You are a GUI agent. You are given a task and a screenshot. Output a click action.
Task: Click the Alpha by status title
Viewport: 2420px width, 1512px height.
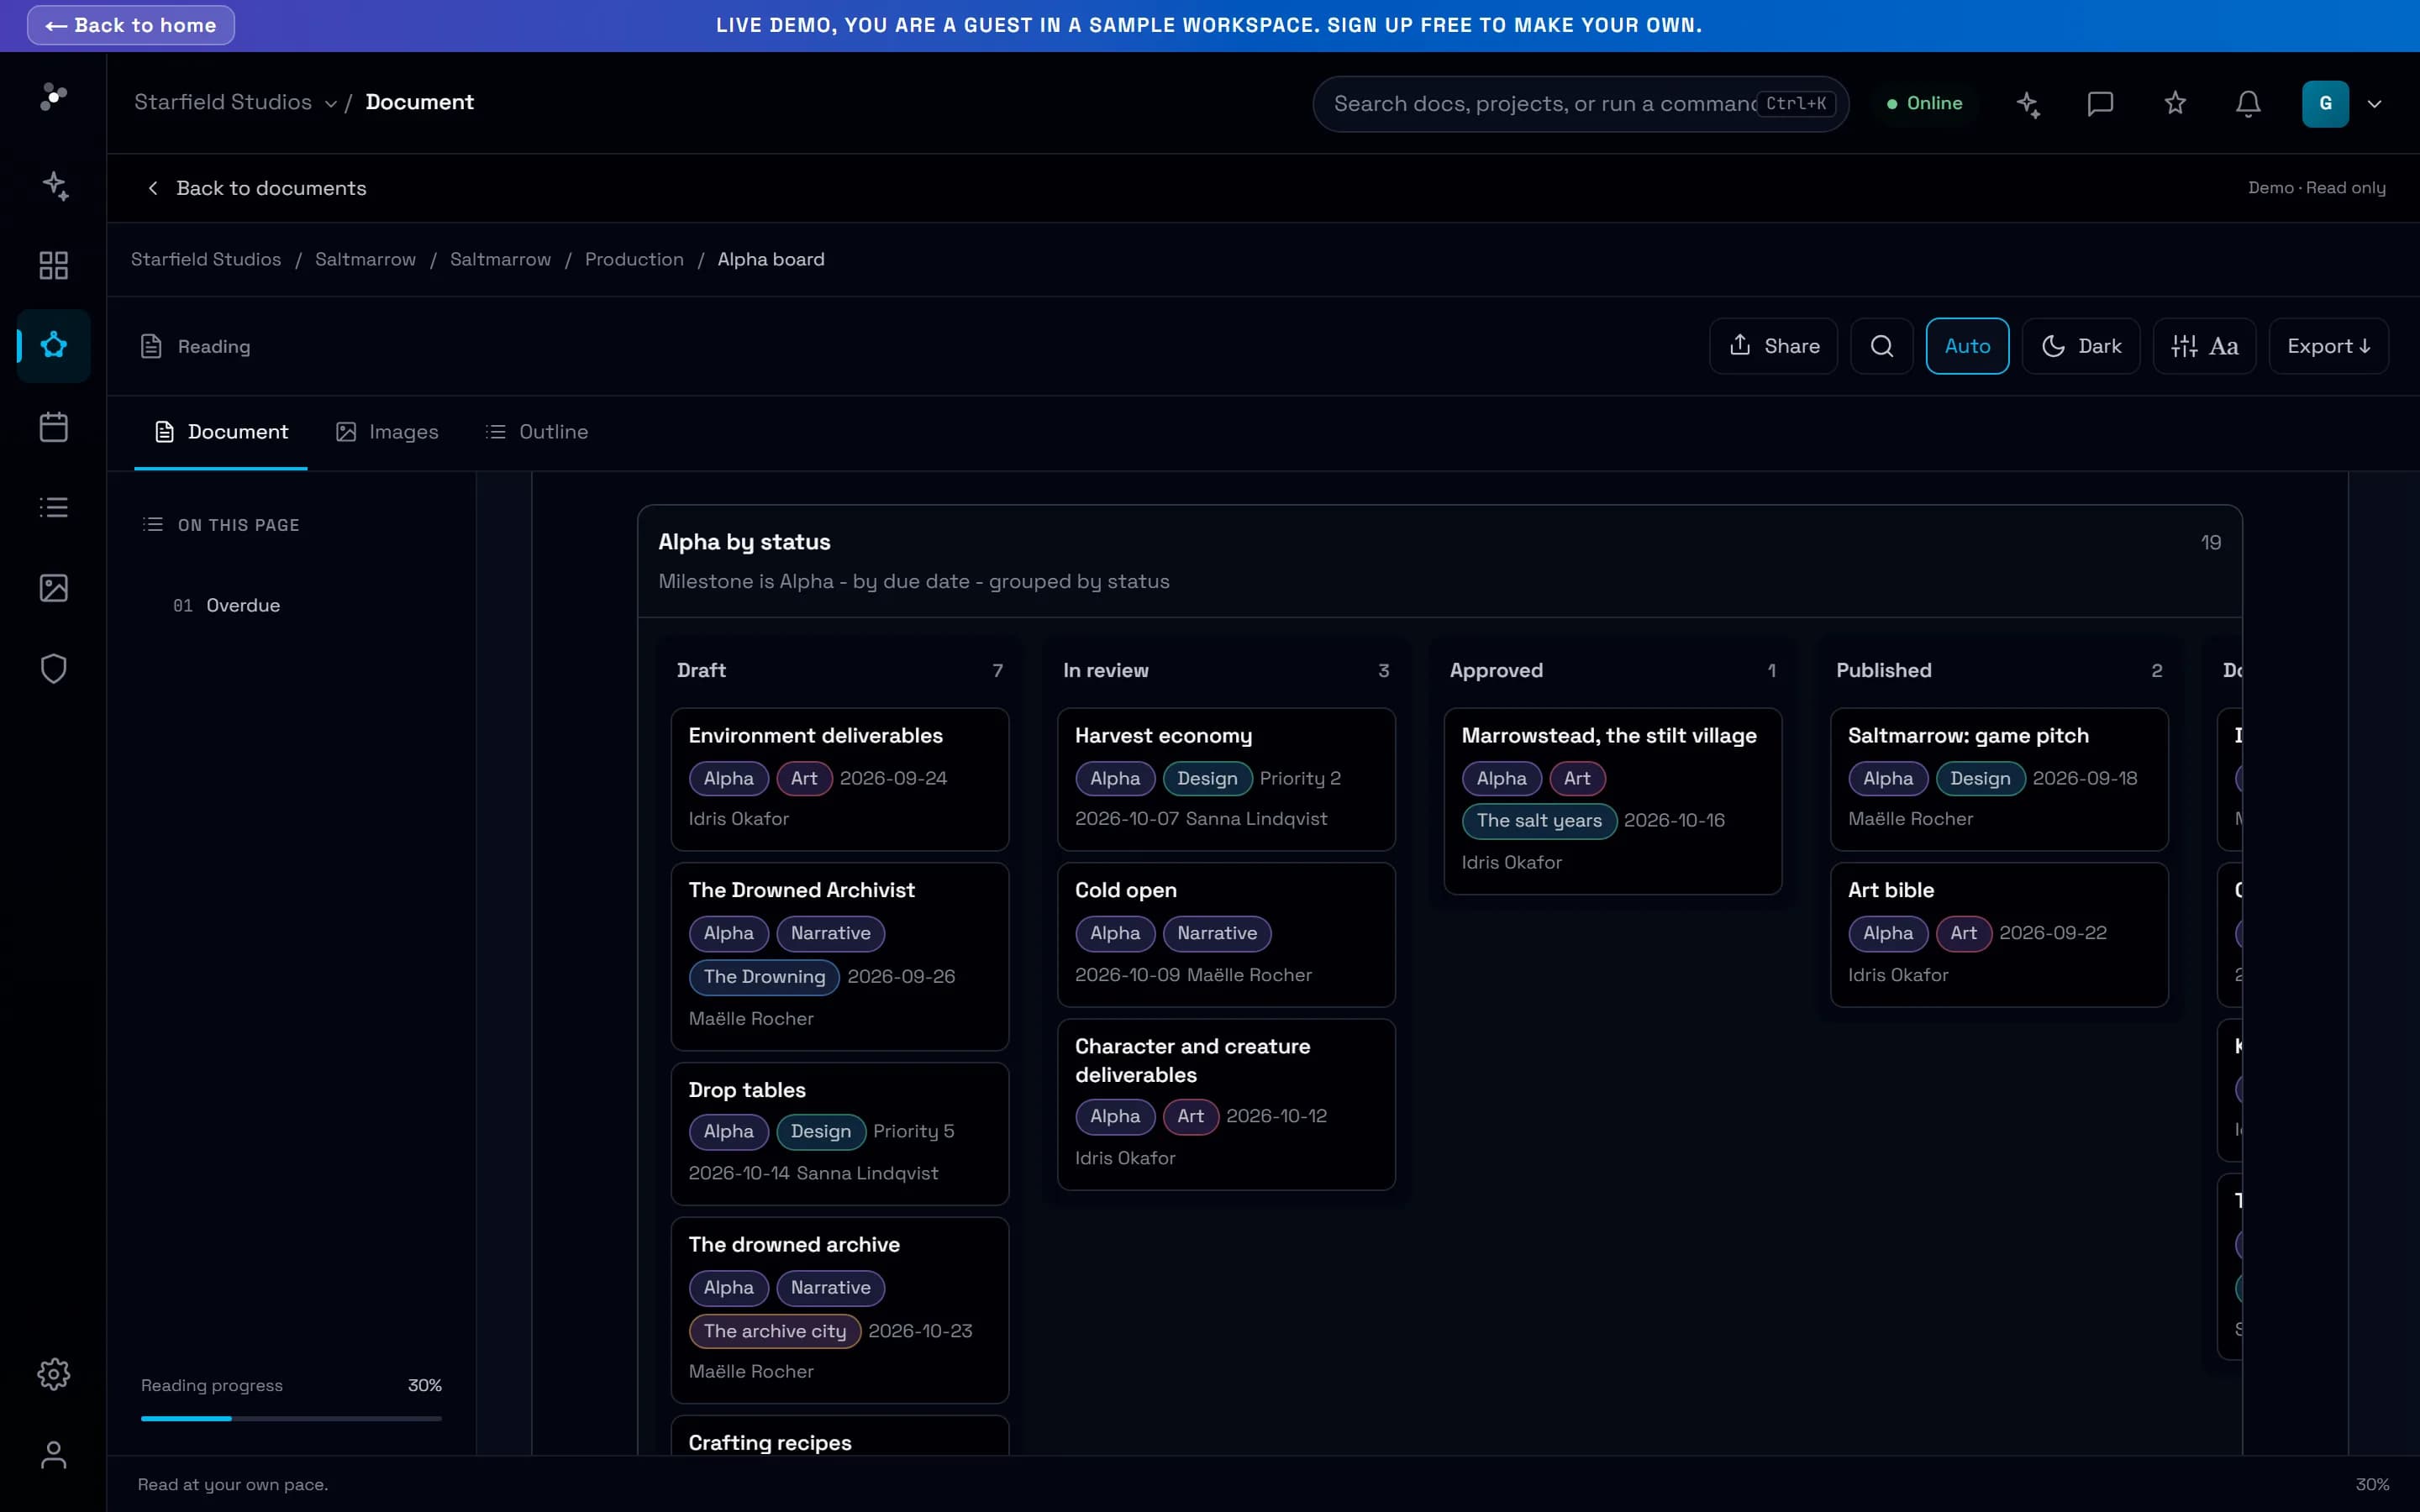744,542
